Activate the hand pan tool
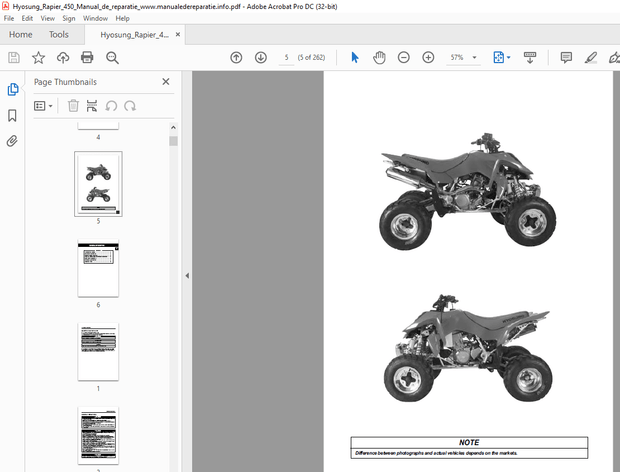Viewport: 620px width, 472px height. pos(379,58)
